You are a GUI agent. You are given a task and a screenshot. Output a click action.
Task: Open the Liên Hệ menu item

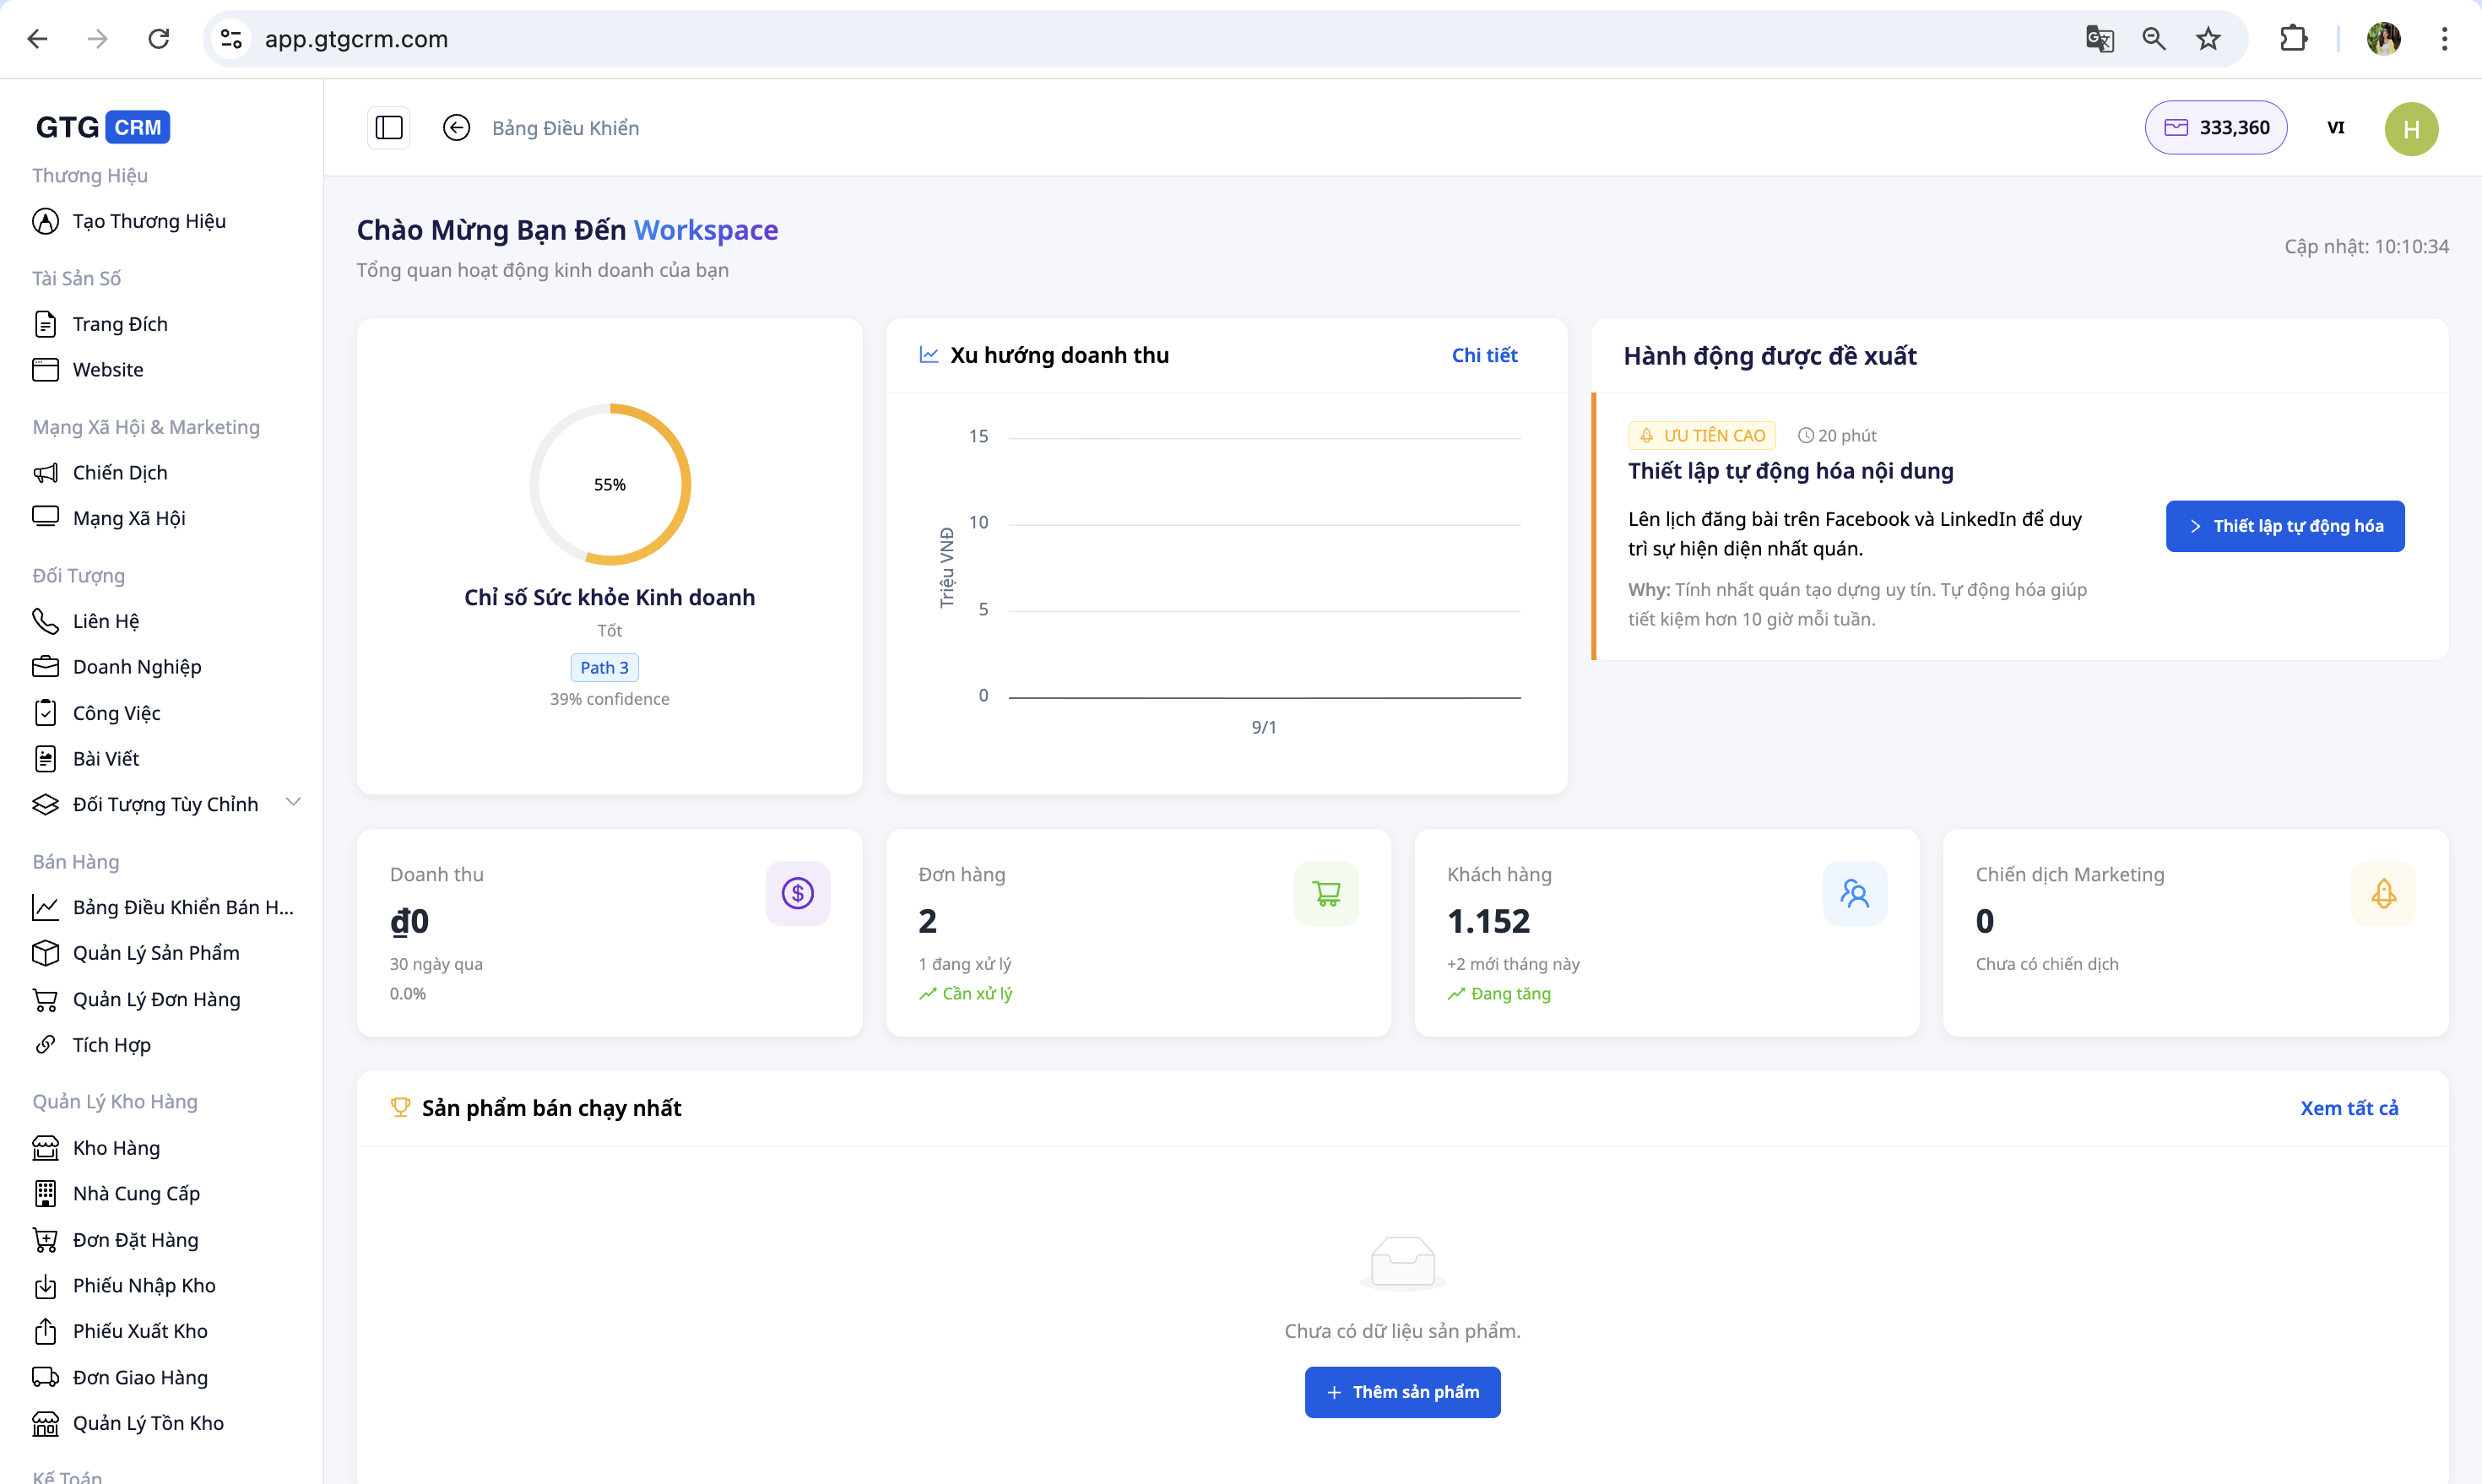click(x=105, y=621)
